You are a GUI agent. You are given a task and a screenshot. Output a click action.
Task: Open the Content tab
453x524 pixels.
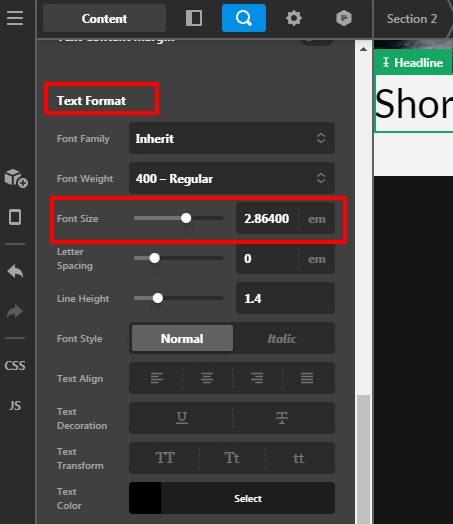[x=104, y=18]
